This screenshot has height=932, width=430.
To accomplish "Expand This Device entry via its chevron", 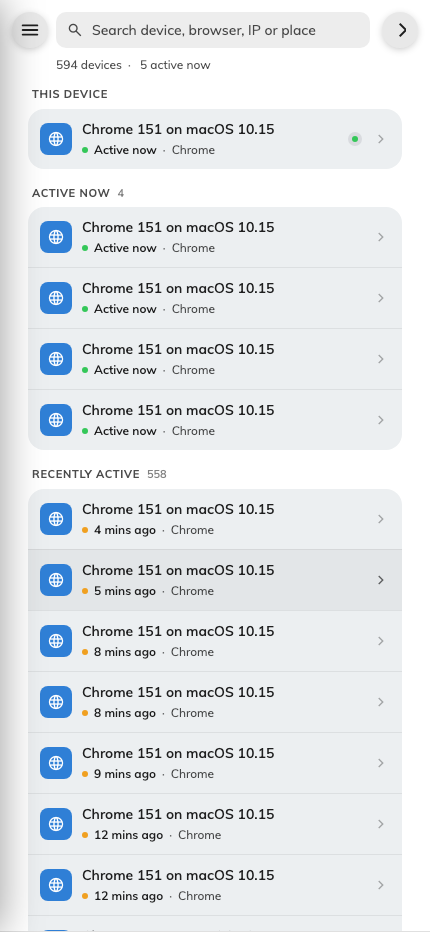I will (x=381, y=139).
